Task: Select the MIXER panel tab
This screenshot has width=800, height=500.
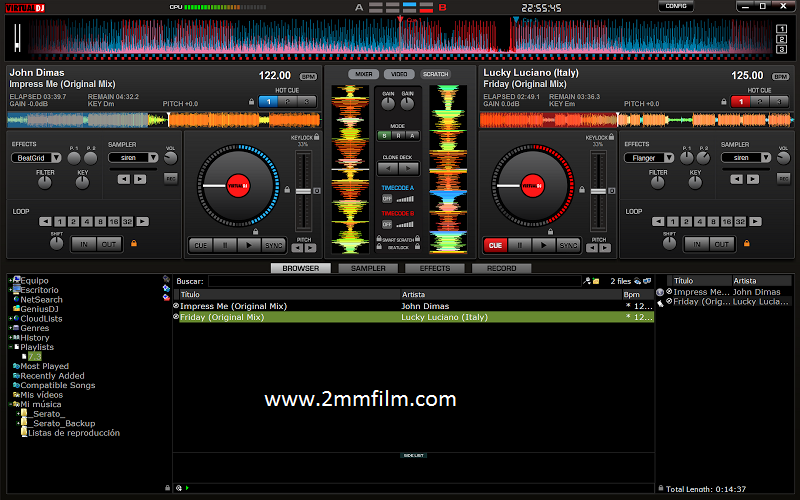Action: 364,74
